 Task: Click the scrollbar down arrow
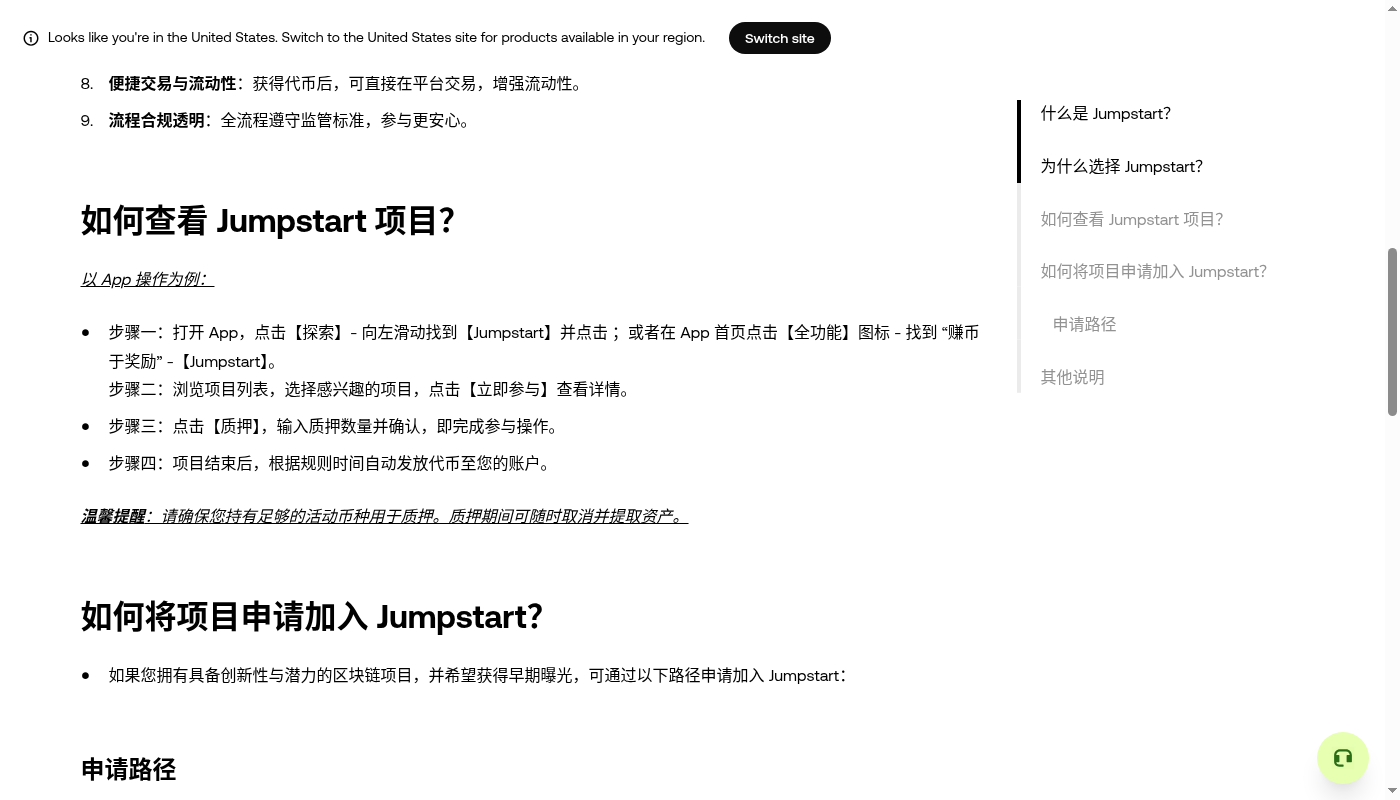pos(1392,793)
